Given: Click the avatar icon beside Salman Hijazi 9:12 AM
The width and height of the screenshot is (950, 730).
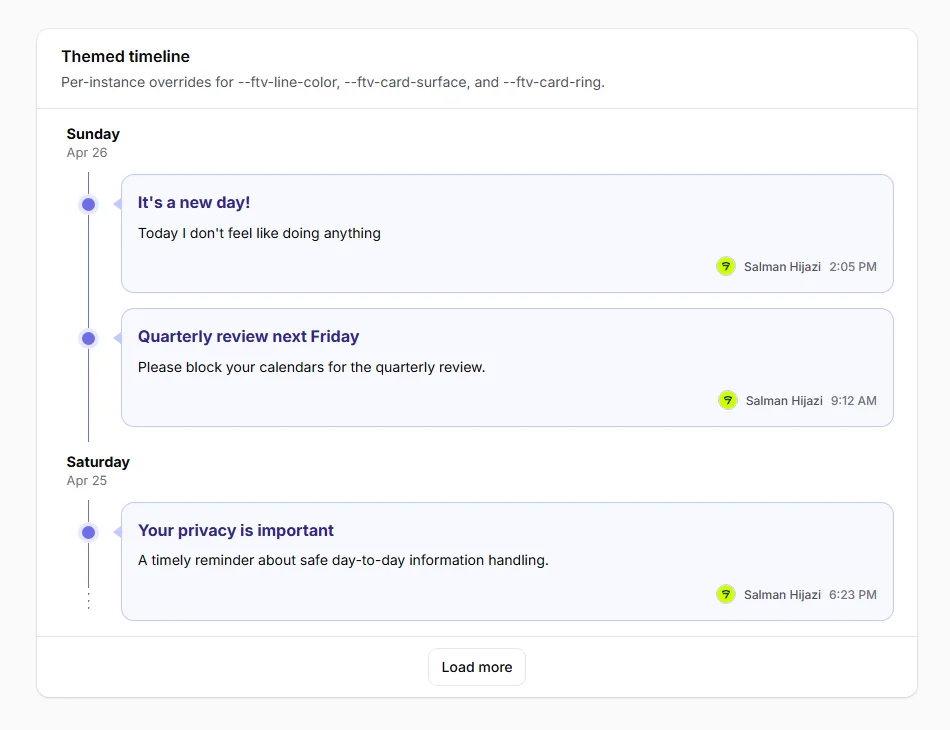Looking at the screenshot, I should point(728,400).
